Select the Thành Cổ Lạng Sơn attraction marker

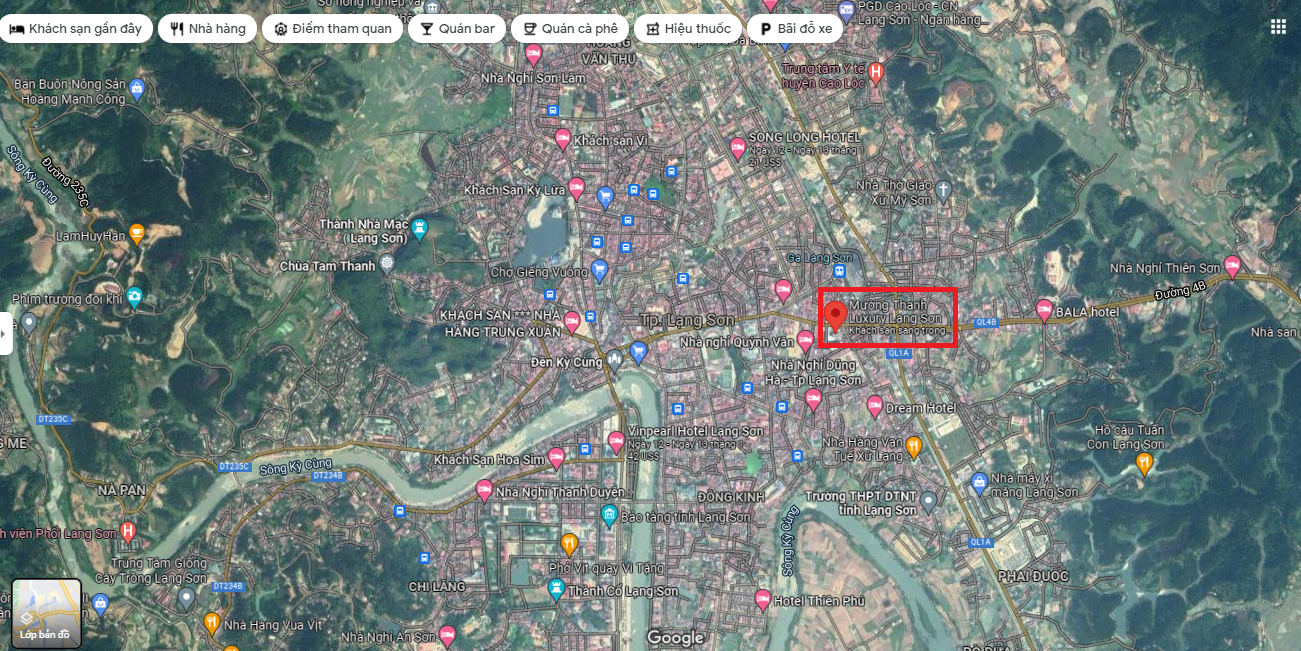557,590
